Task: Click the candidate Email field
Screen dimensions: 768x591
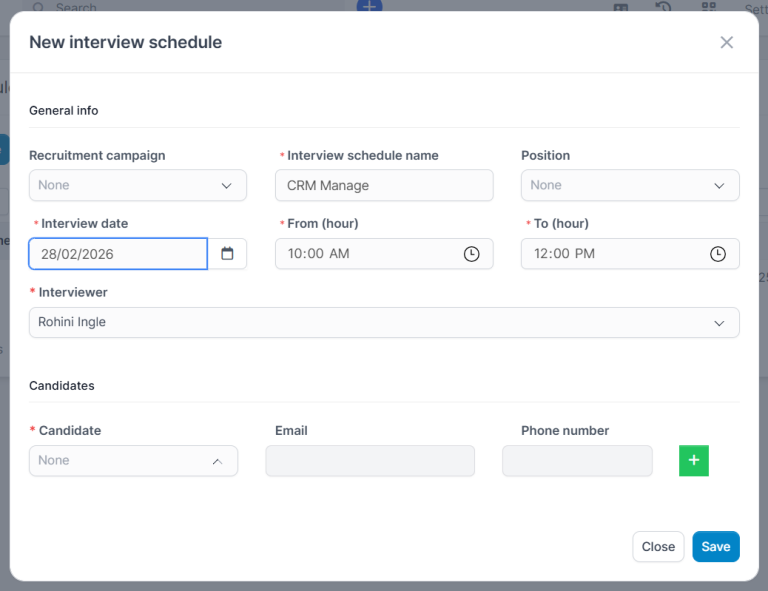Action: [369, 461]
